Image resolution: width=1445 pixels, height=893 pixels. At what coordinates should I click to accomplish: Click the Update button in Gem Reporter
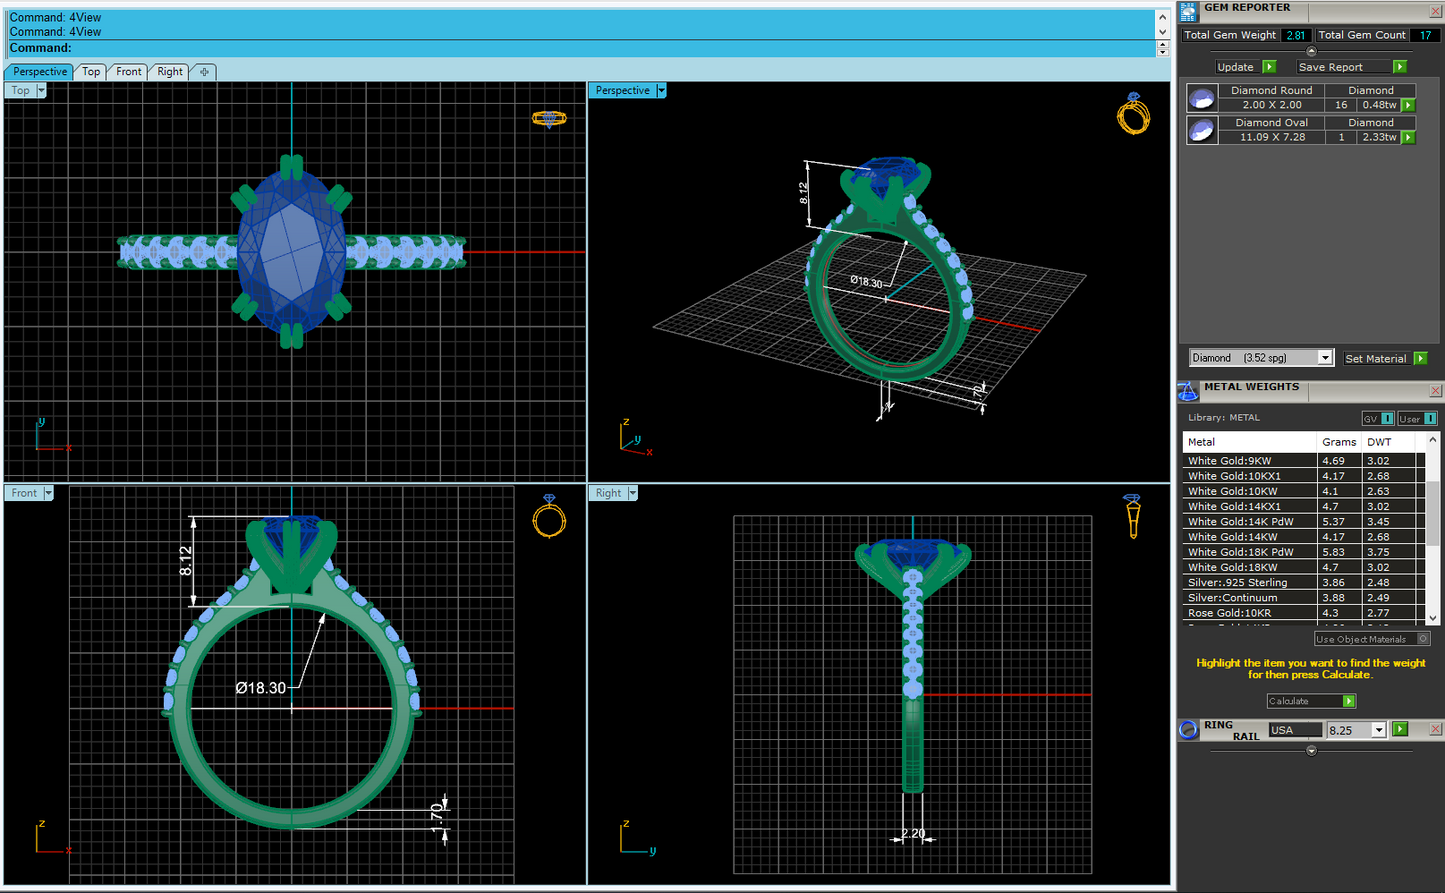pos(1246,67)
